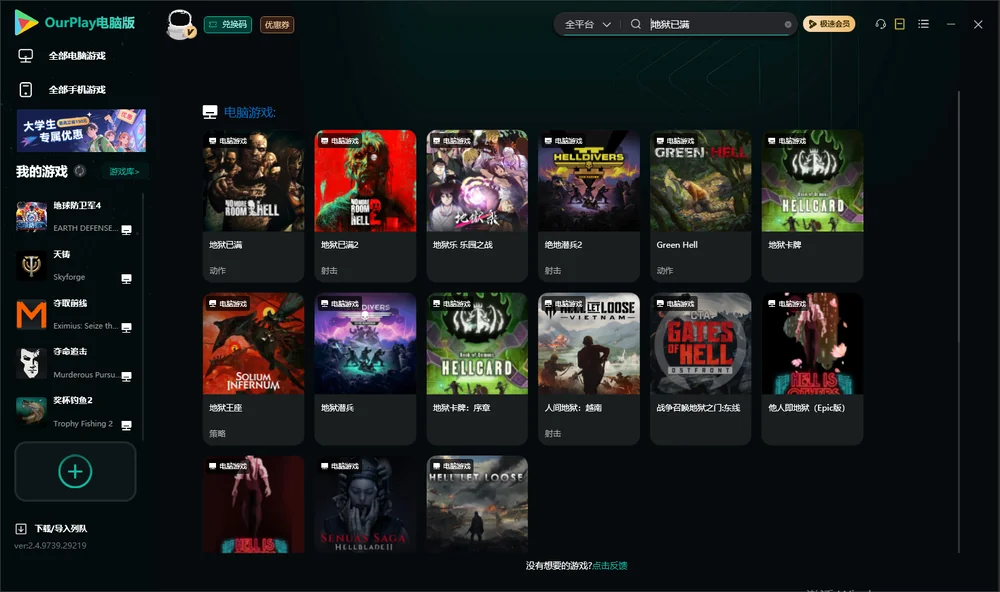Viewport: 1000px width, 592px height.
Task: Click the 电脑游戏 section monitor icon
Action: [x=210, y=112]
